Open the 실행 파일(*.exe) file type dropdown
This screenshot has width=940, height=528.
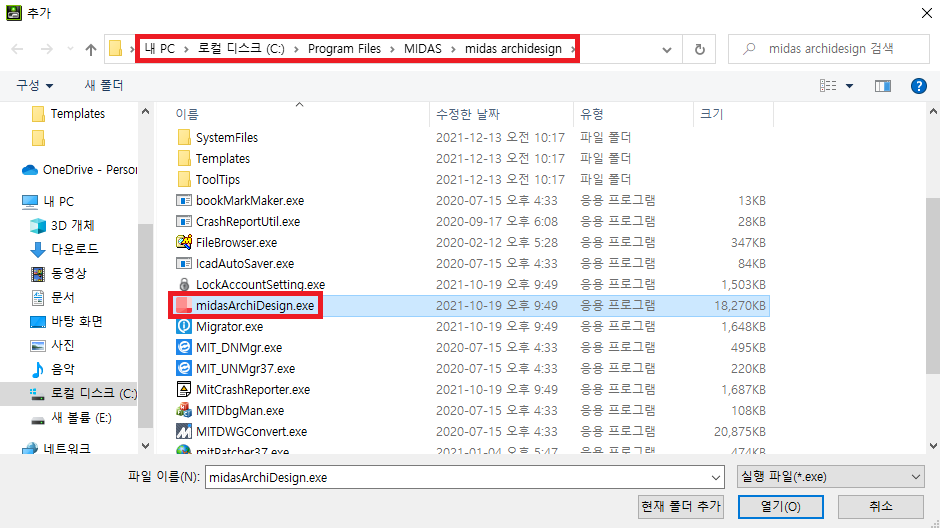coord(830,477)
